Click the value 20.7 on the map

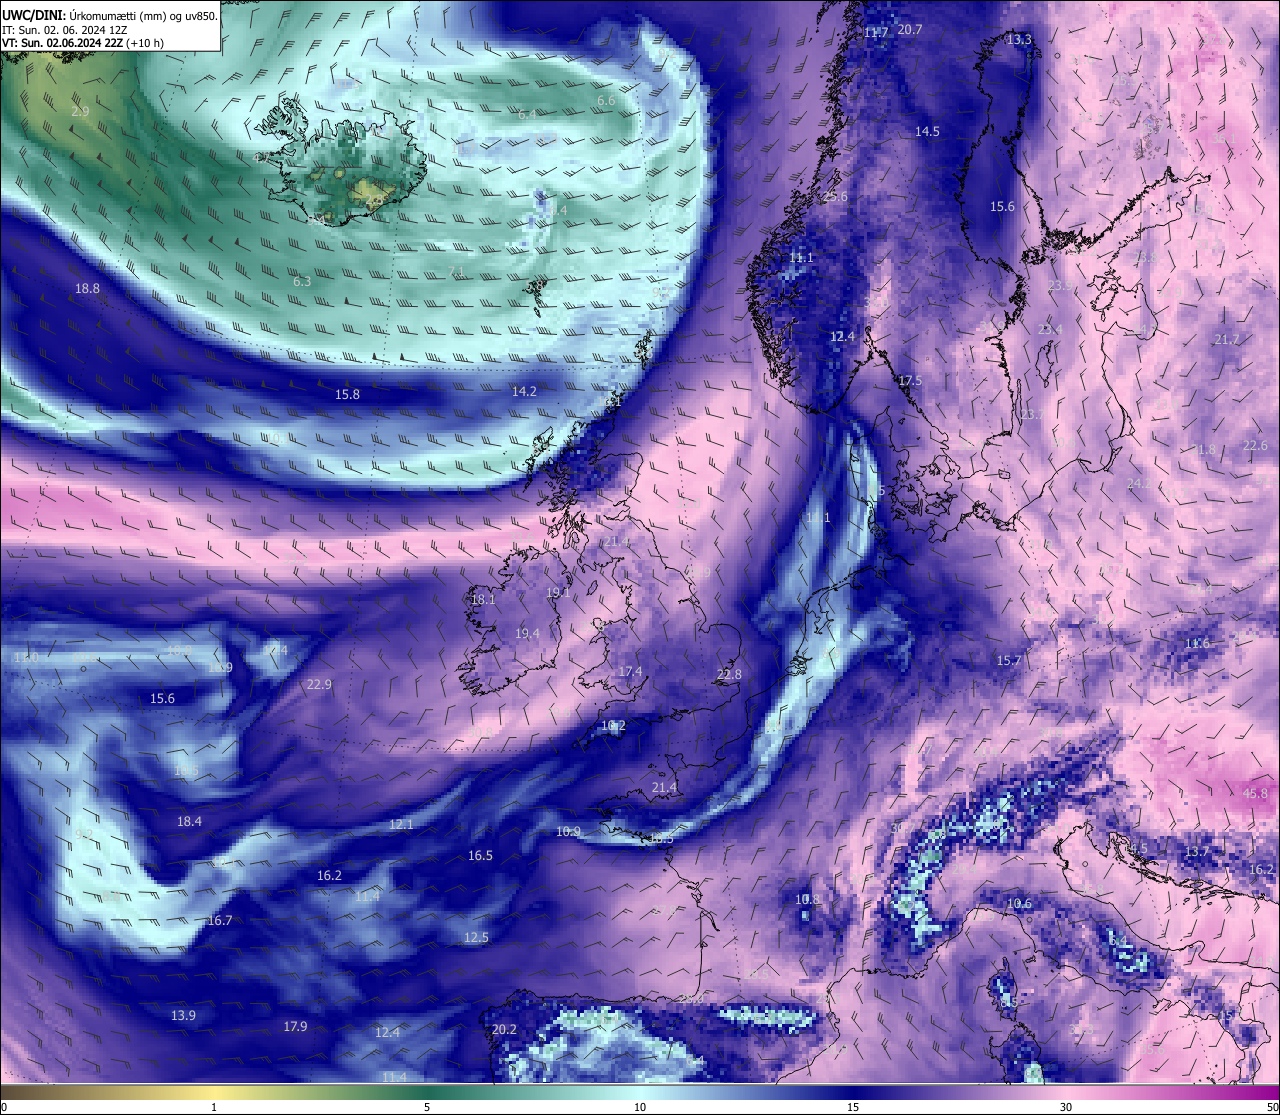click(x=910, y=30)
